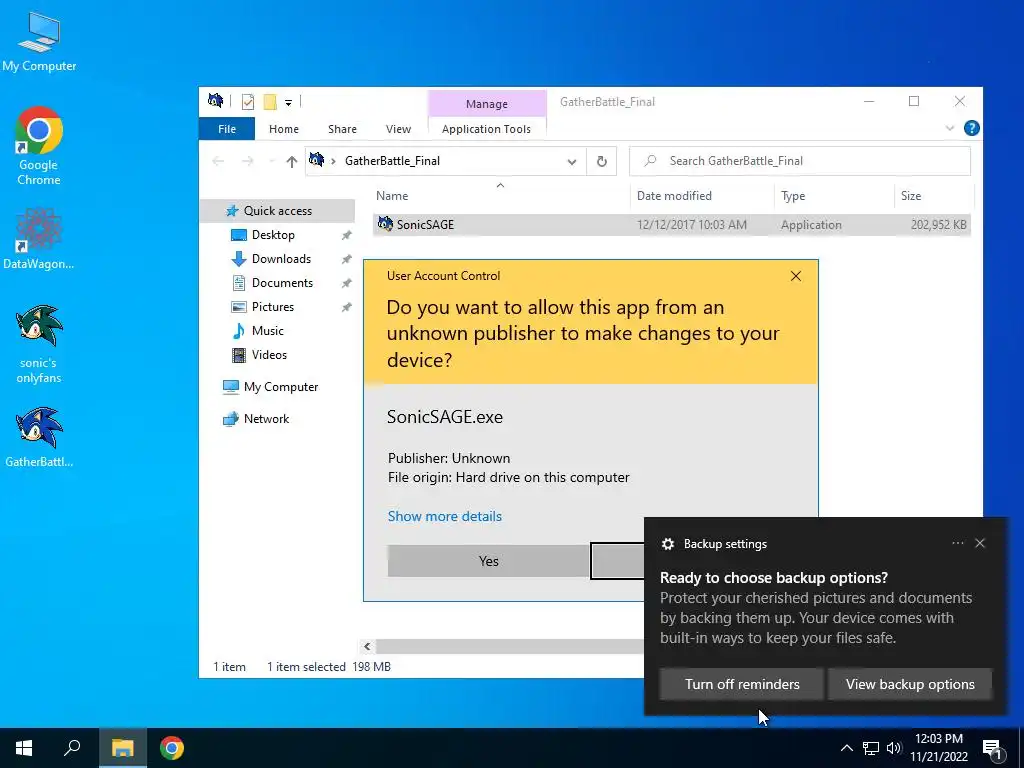
Task: Click Backup settings gear icon
Action: tap(667, 544)
